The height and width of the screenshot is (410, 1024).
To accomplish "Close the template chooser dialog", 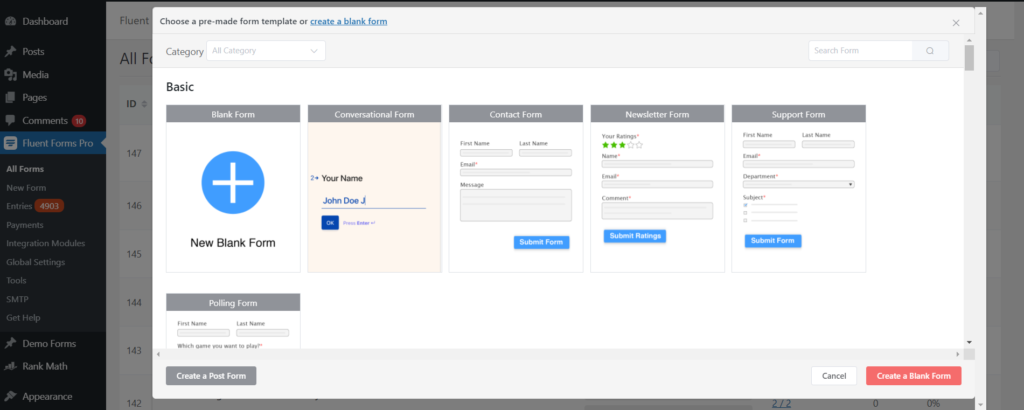I will (x=955, y=21).
